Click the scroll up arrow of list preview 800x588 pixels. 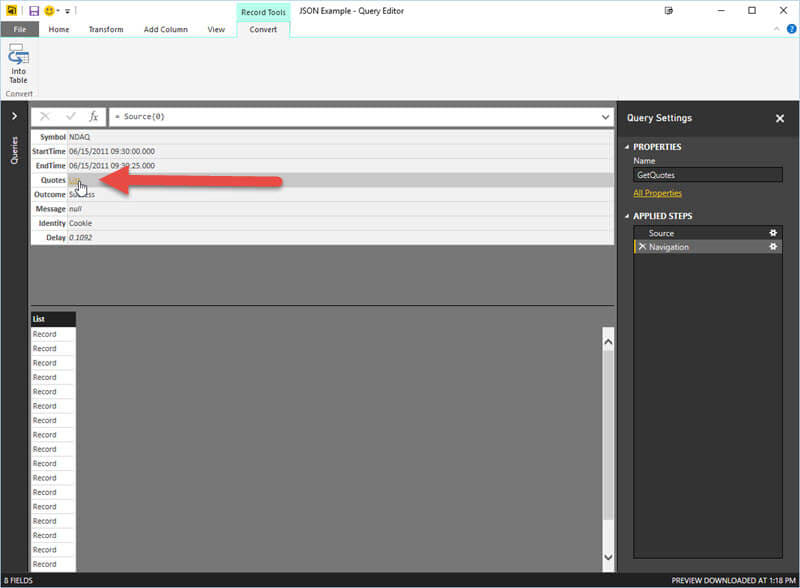(608, 341)
